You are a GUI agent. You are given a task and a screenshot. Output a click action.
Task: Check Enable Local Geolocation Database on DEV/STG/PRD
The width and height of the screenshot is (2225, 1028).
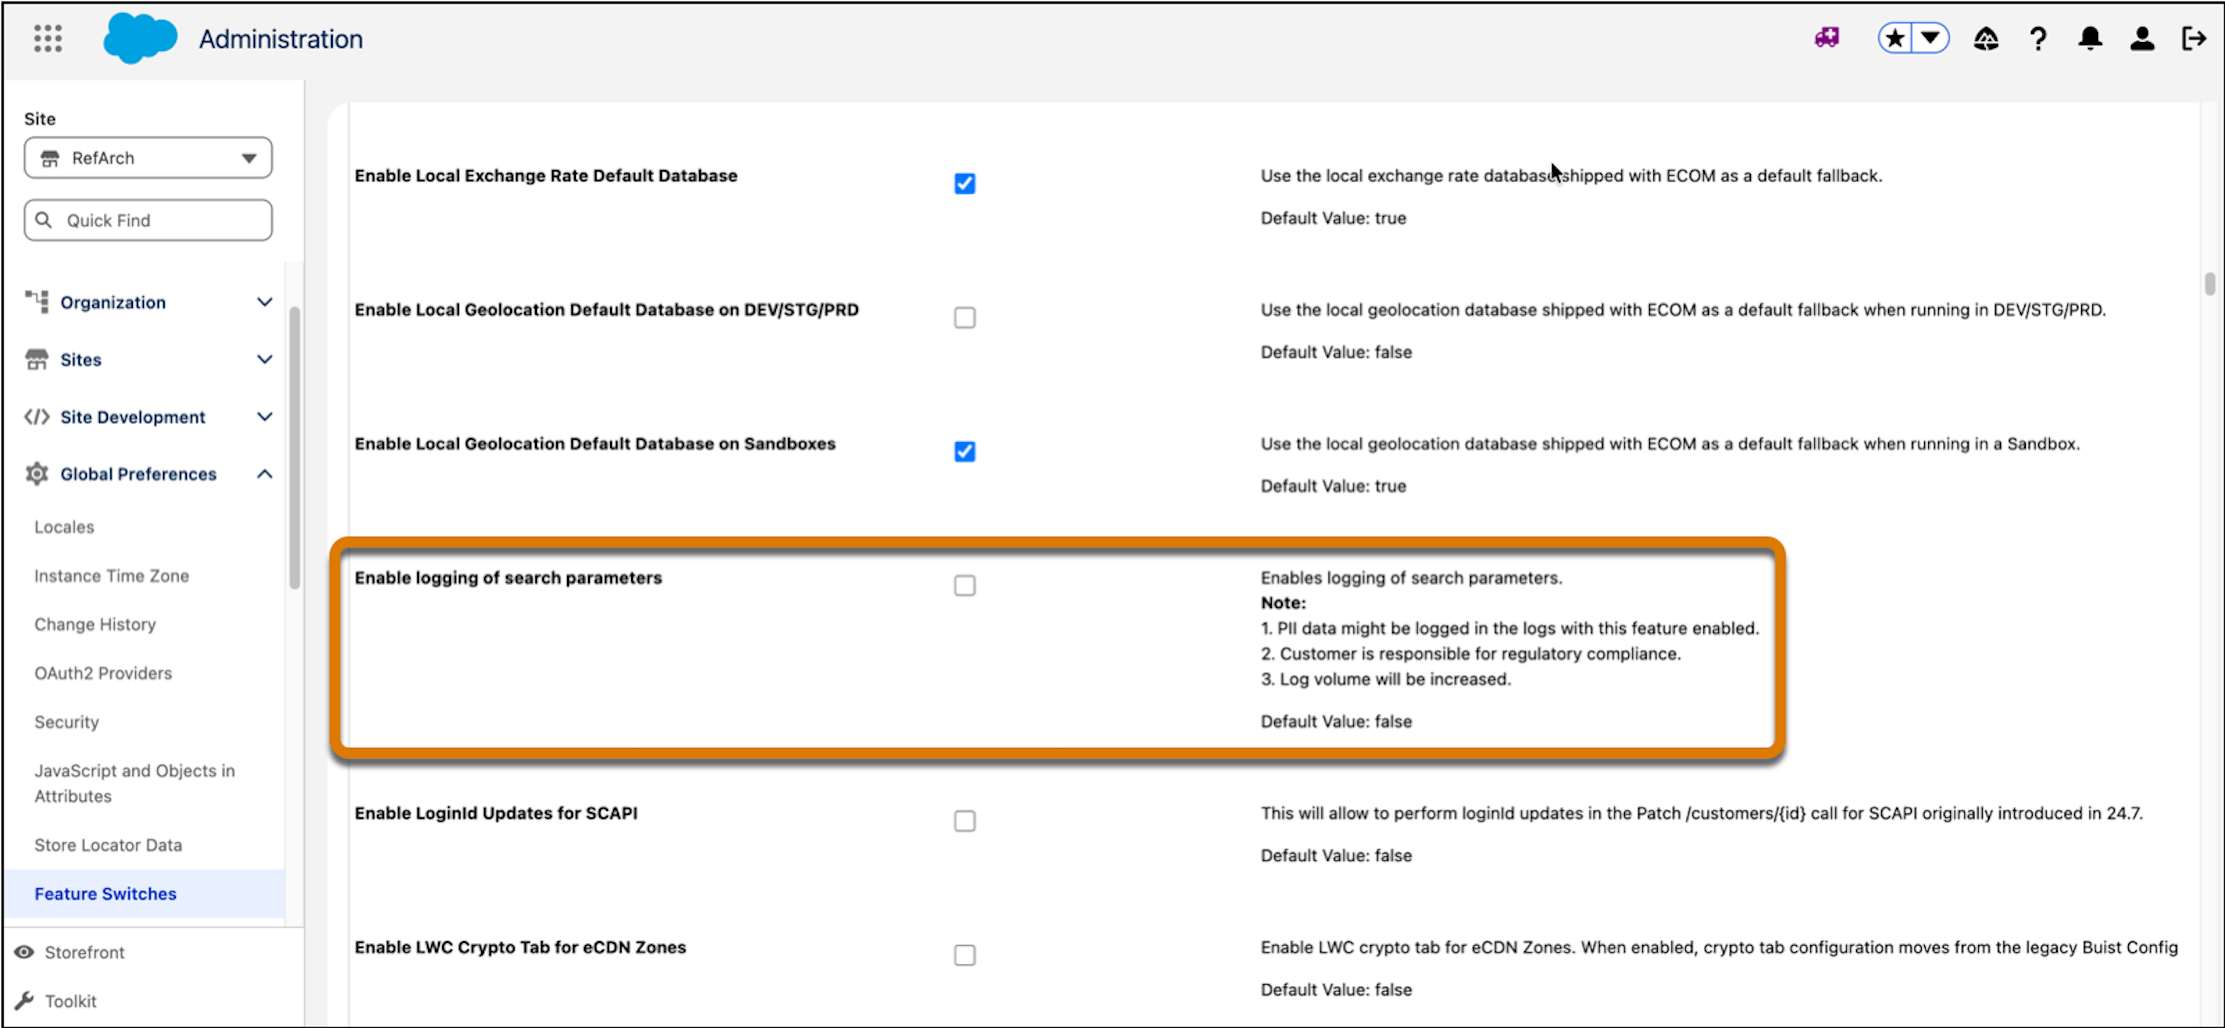(x=965, y=318)
